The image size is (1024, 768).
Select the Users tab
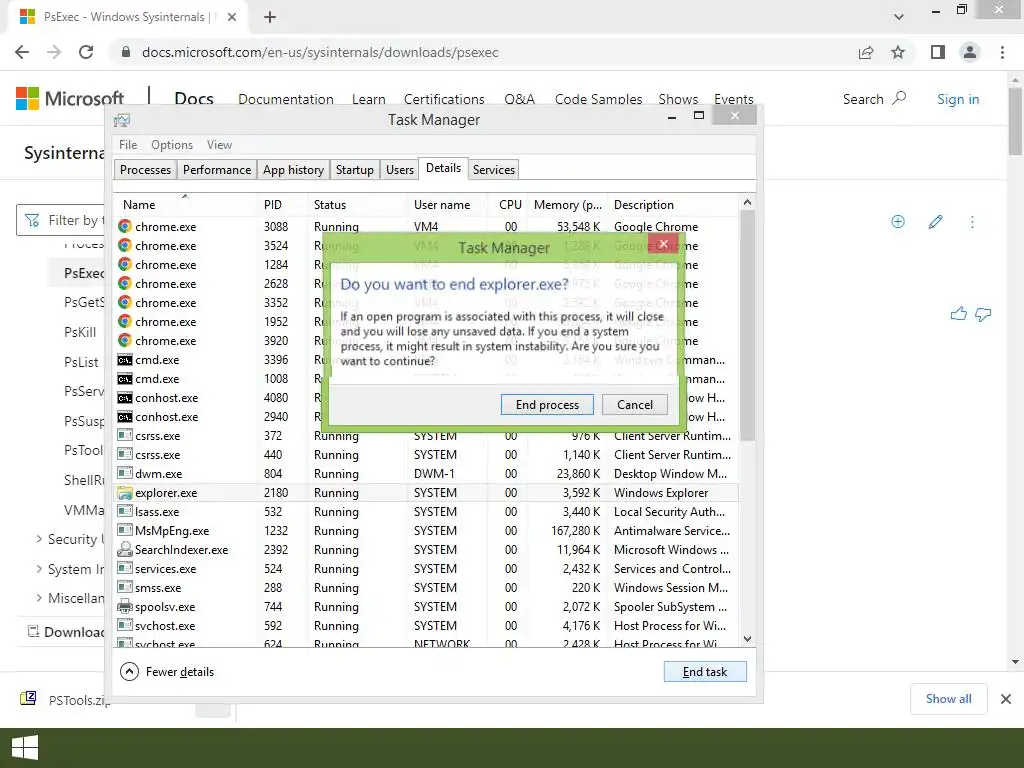[x=400, y=170]
